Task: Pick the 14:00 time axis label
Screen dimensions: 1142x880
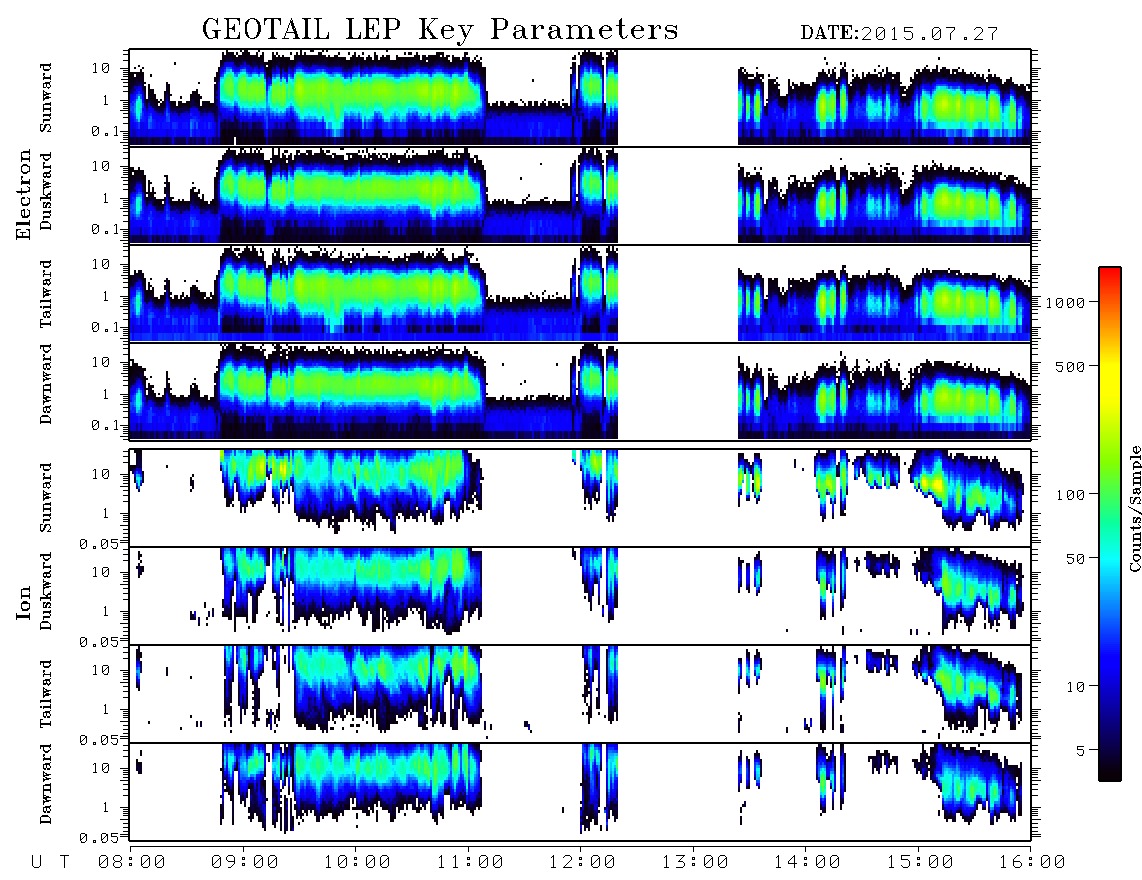Action: point(808,862)
